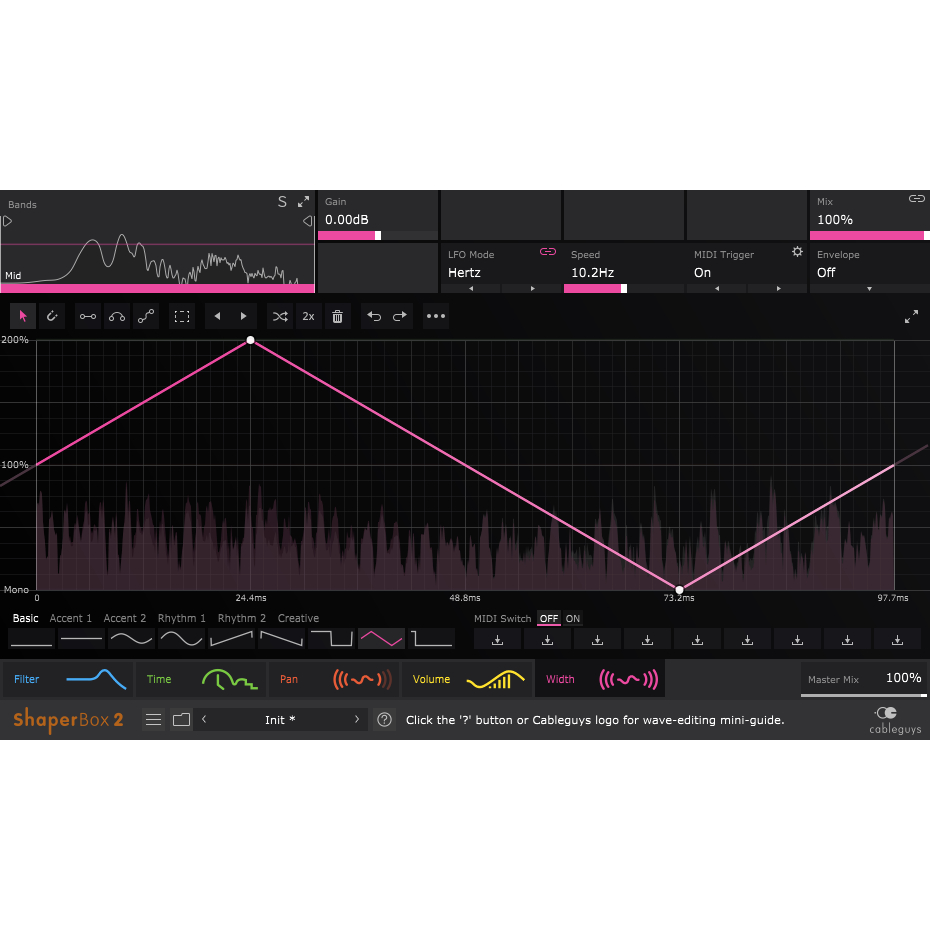Open the Init preset name selector
The height and width of the screenshot is (930, 930).
click(x=280, y=719)
